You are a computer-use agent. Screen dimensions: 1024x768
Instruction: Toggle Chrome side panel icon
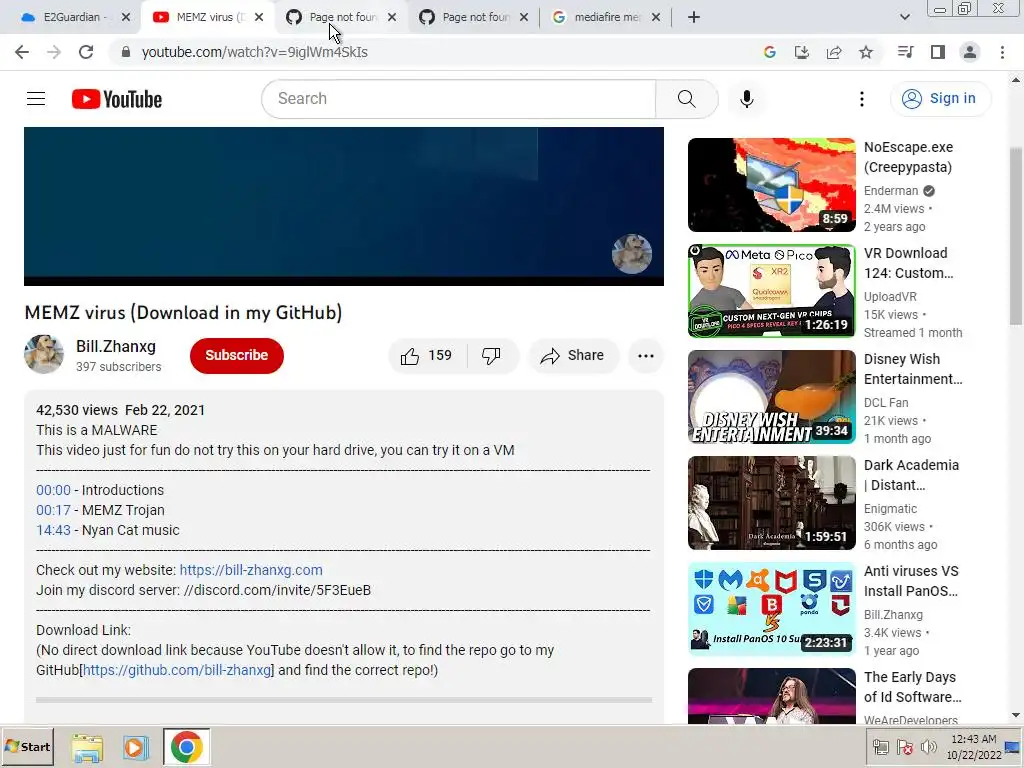[x=938, y=52]
